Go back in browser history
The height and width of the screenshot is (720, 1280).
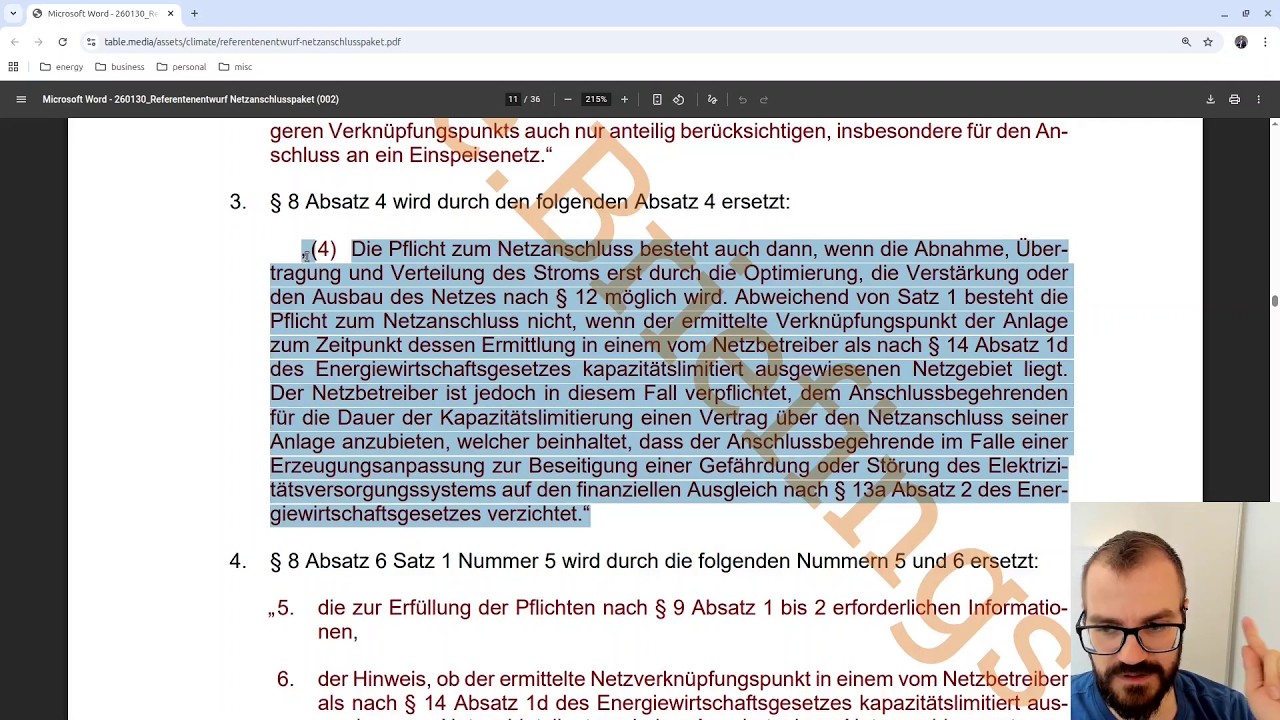pos(15,42)
